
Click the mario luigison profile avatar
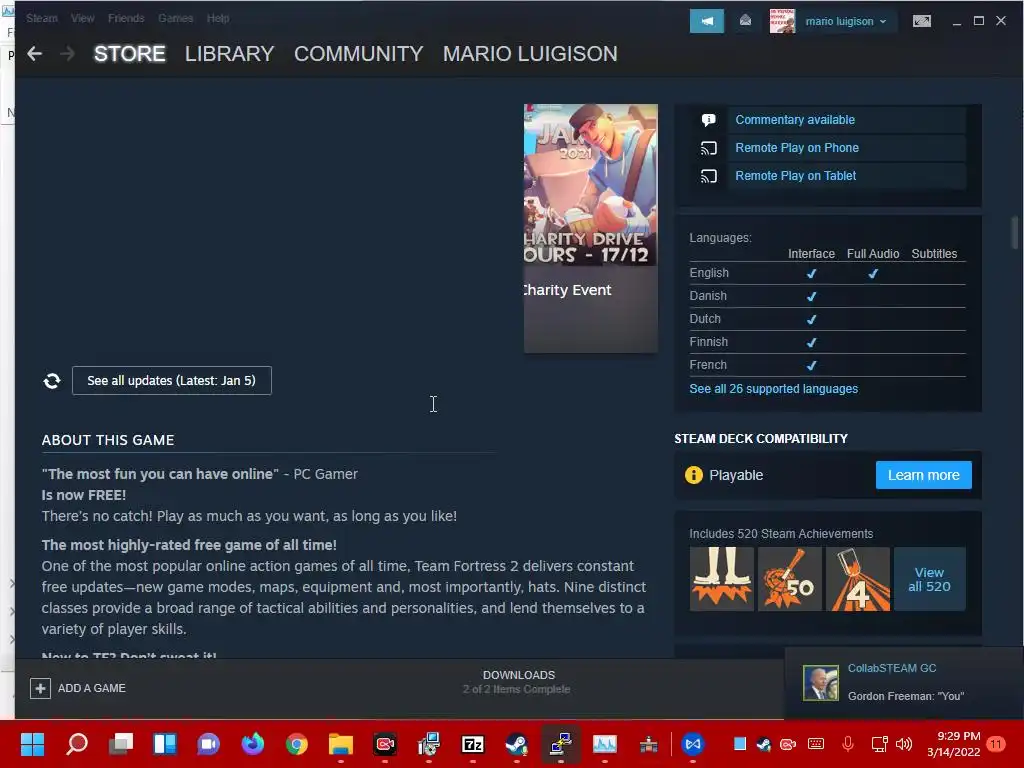(x=782, y=21)
